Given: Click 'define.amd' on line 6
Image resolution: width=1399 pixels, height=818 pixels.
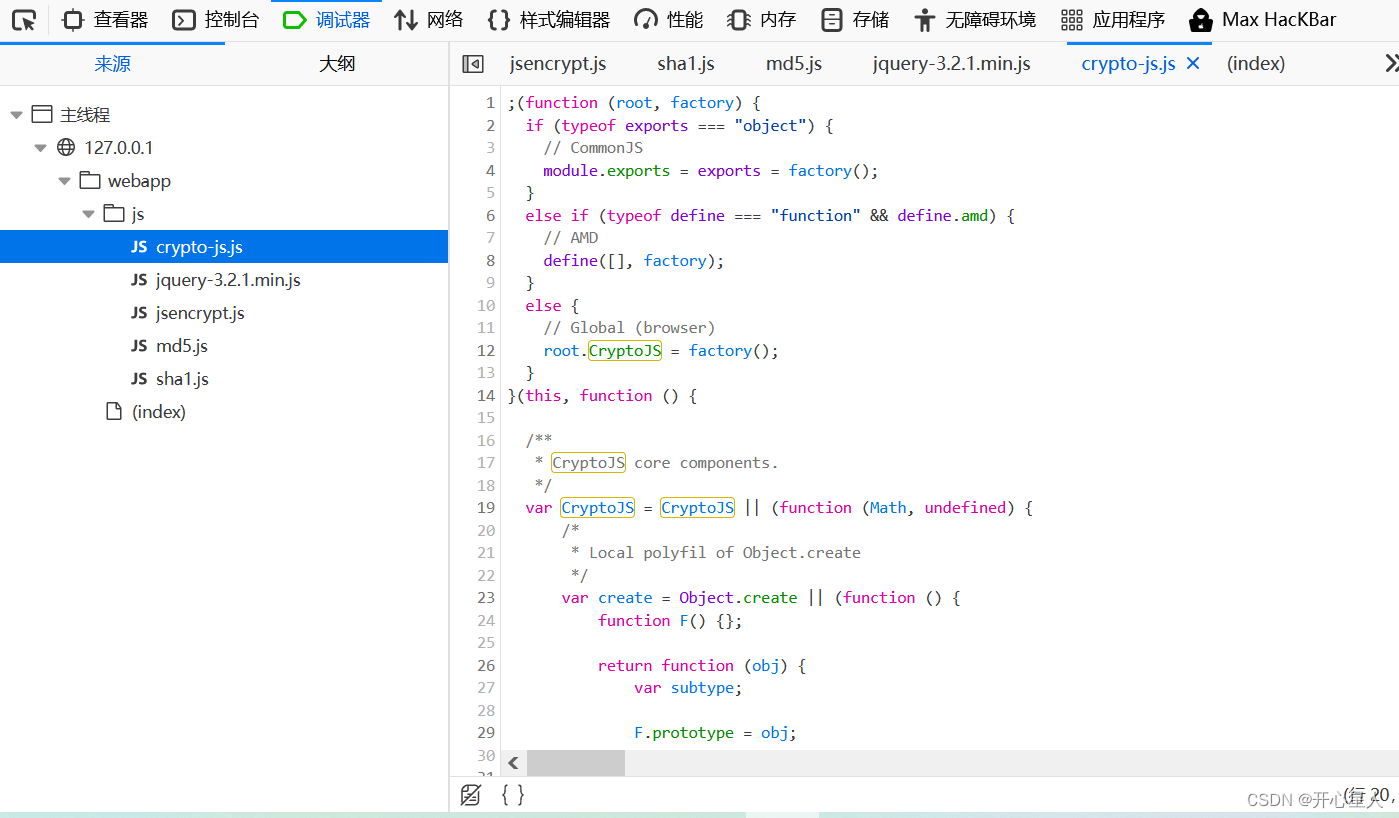Looking at the screenshot, I should point(942,216).
